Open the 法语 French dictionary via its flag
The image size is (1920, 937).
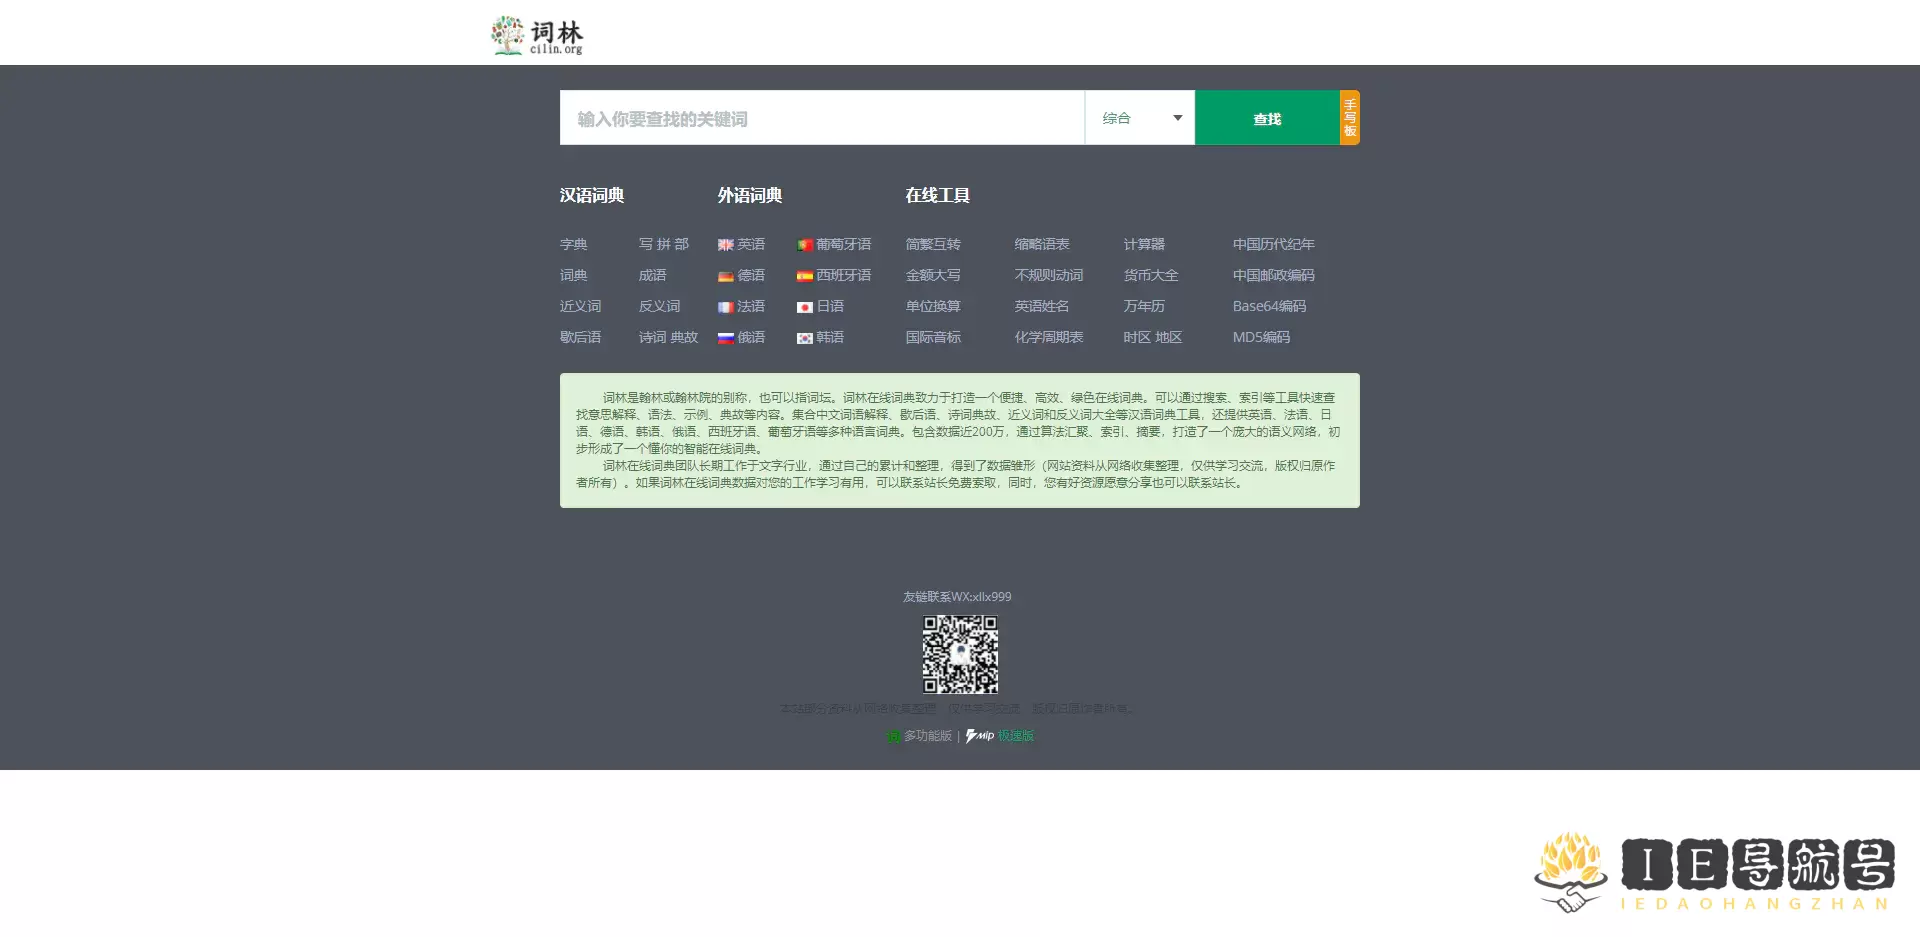coord(725,307)
